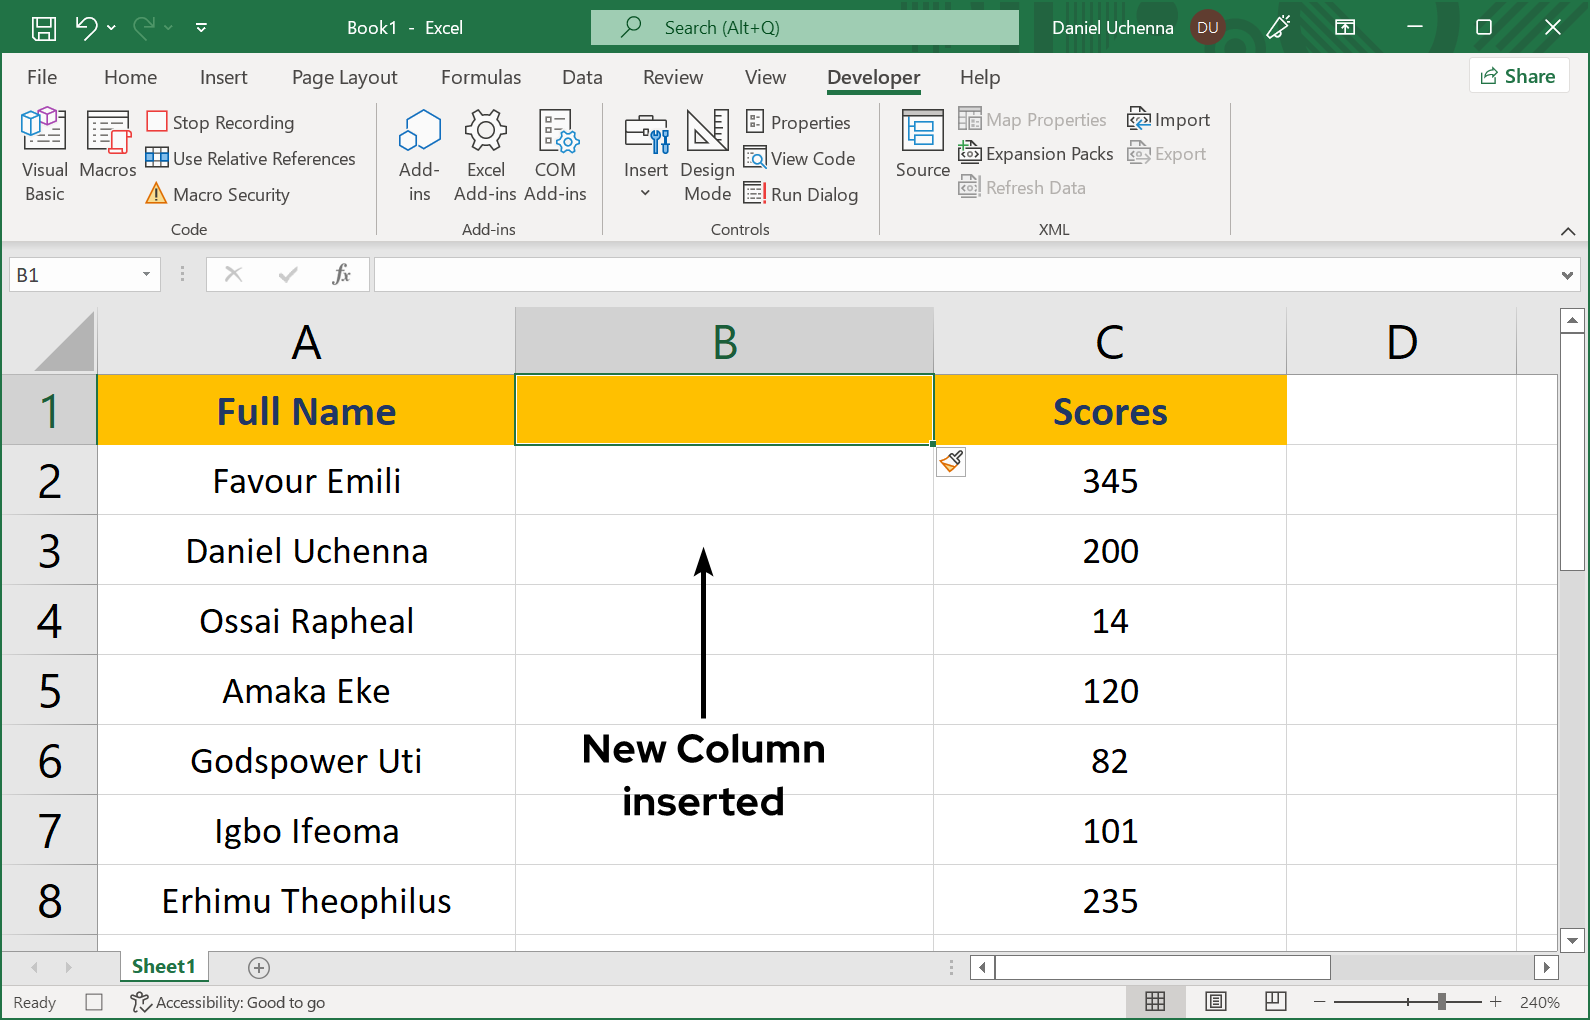Open Excel Add-ins manager
This screenshot has height=1020, width=1590.
click(485, 153)
